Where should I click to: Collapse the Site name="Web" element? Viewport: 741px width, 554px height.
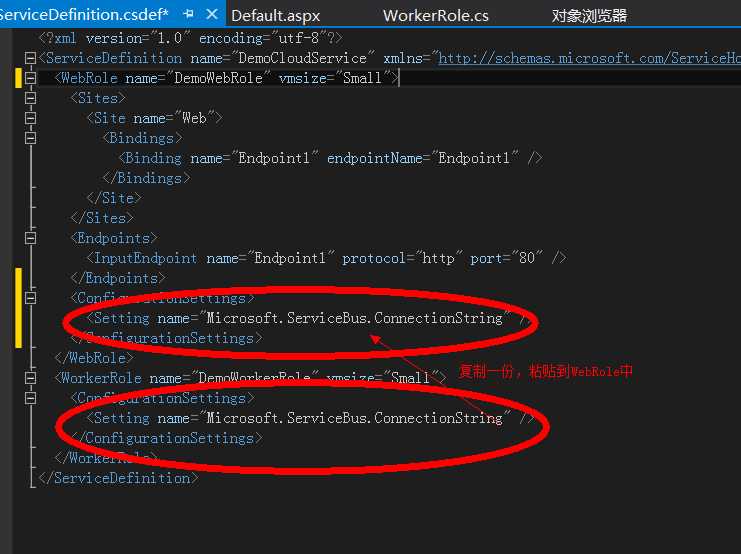tap(30, 118)
